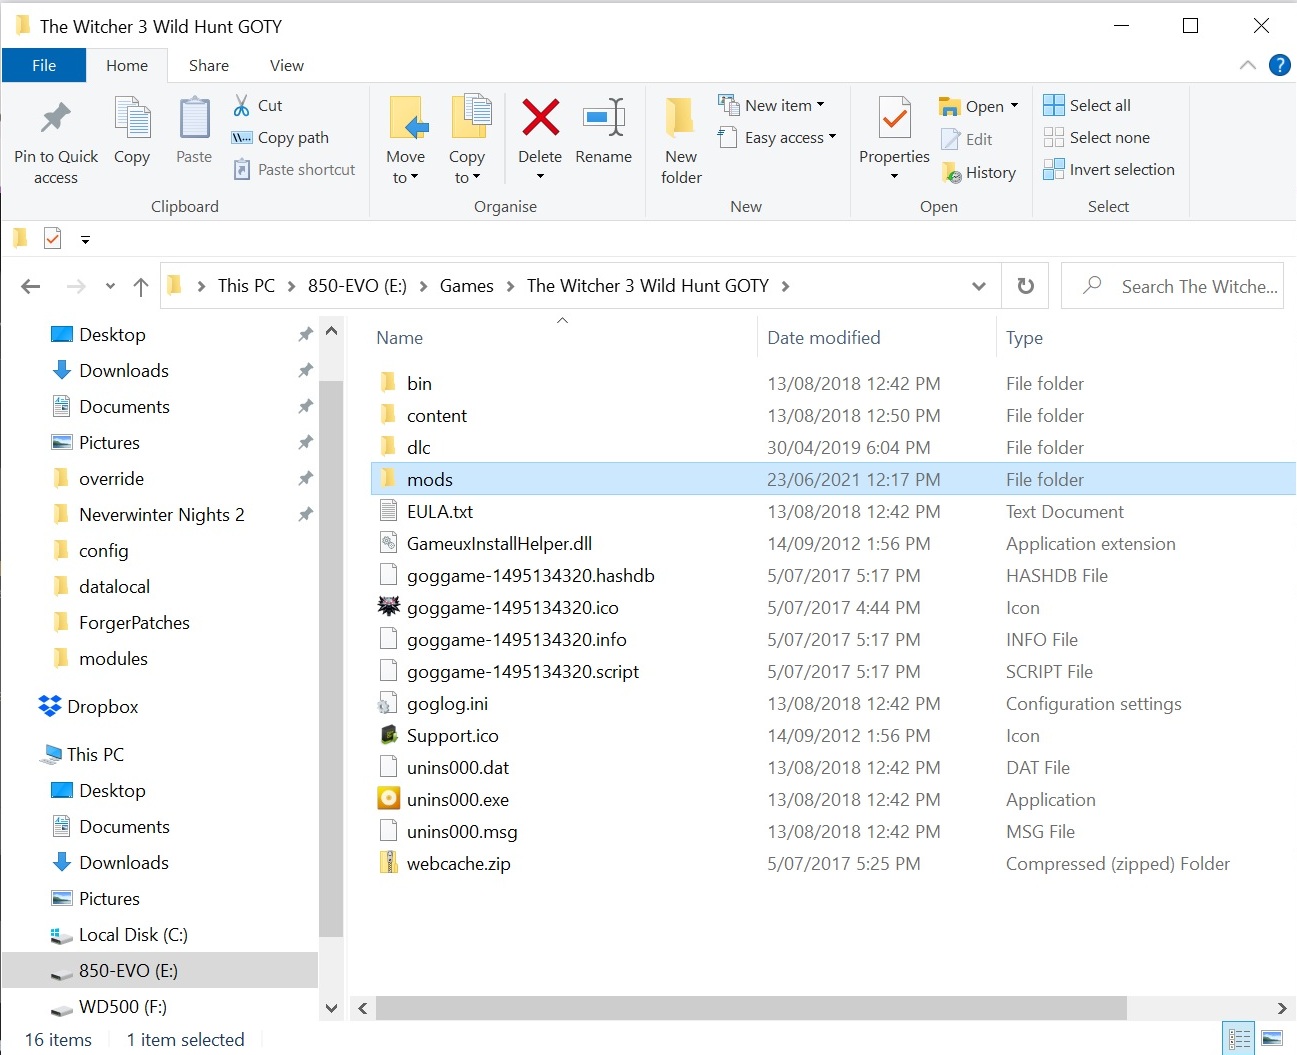Click Paste shortcut
1297x1055 pixels.
[294, 169]
